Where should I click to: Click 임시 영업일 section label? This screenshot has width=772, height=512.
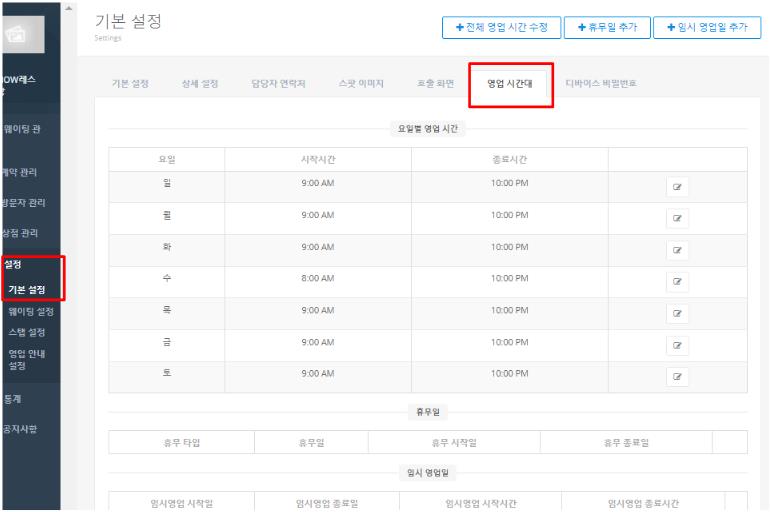pyautogui.click(x=428, y=473)
